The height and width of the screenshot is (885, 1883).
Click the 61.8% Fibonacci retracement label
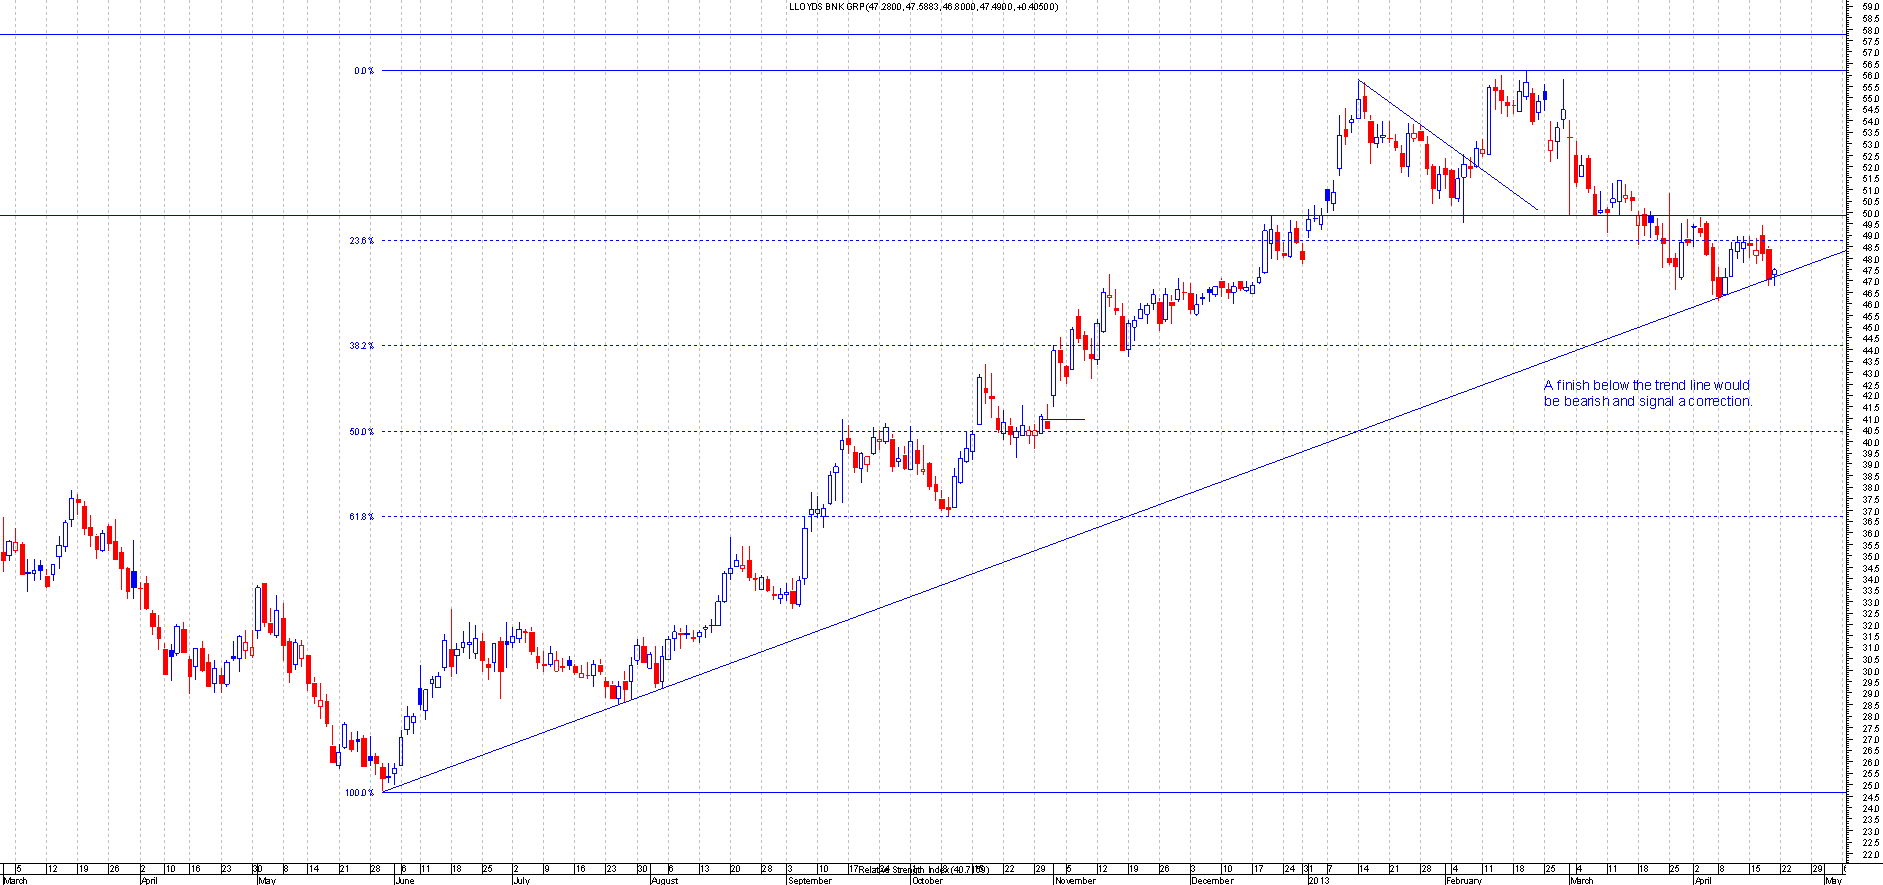[361, 517]
